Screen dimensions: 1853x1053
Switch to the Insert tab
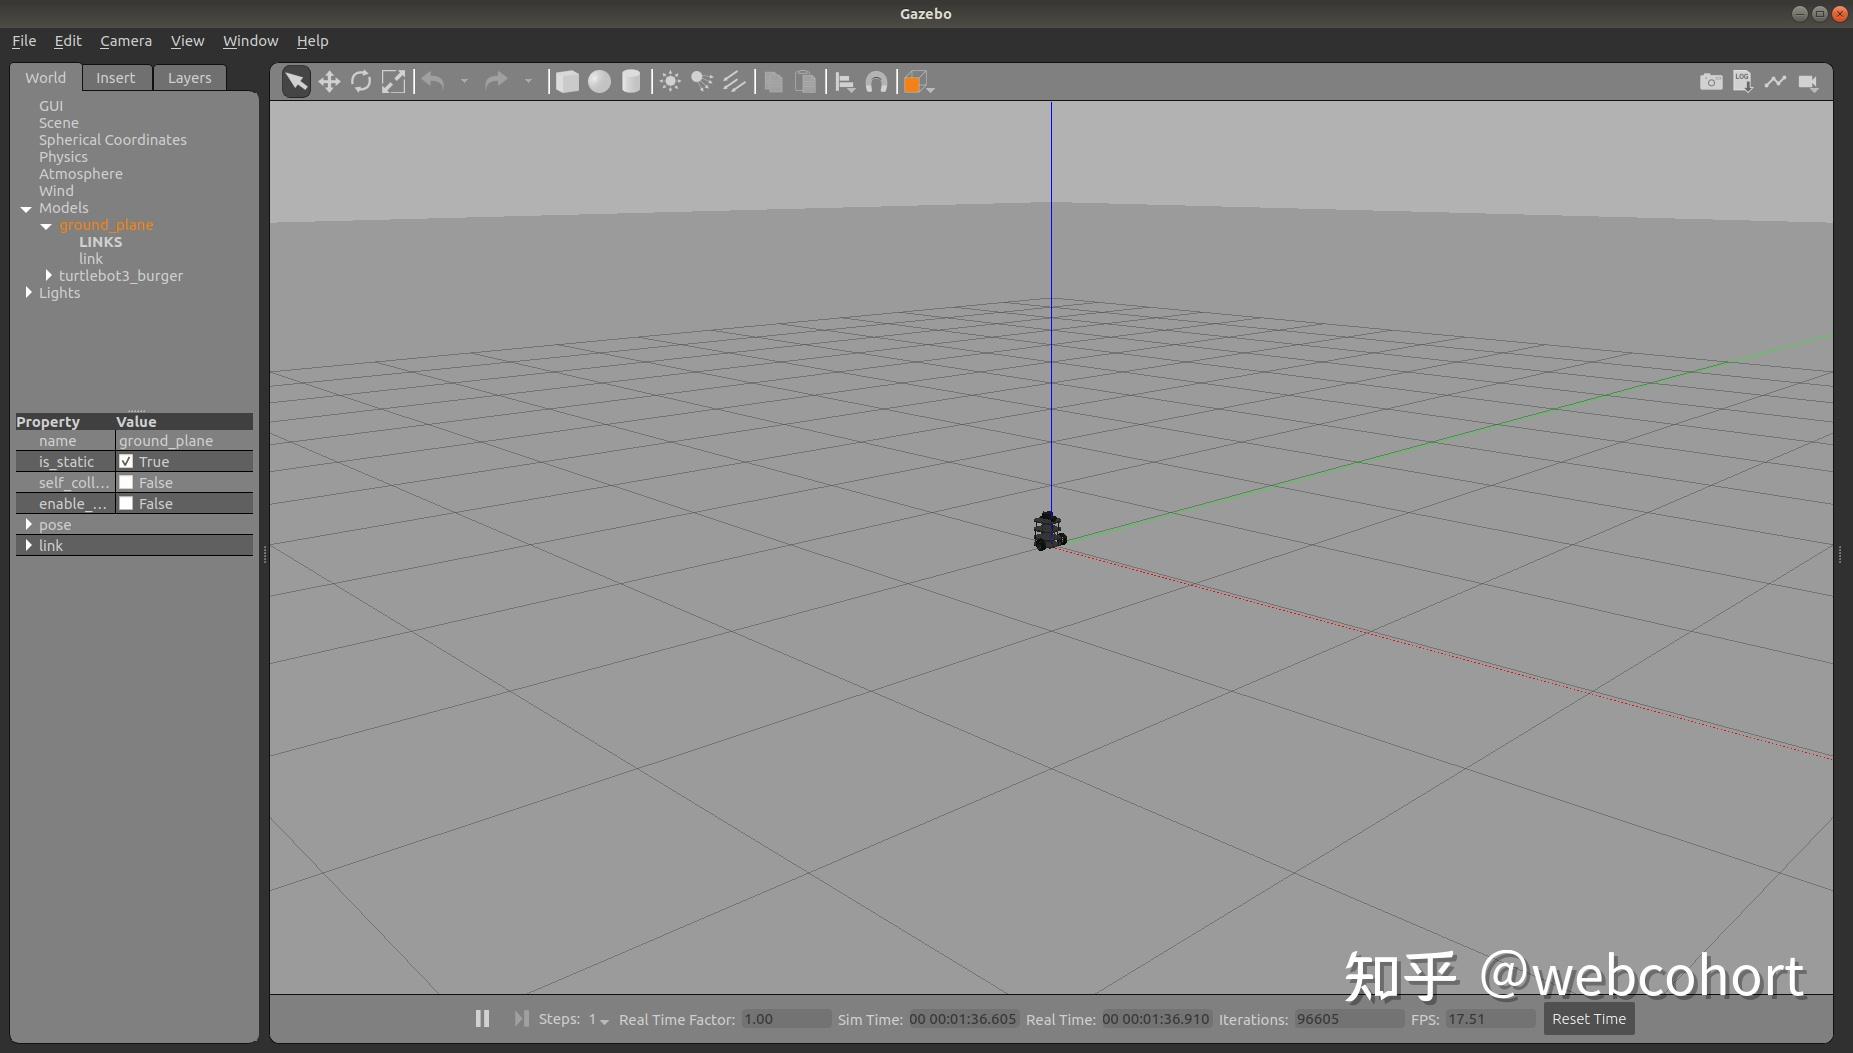tap(116, 77)
